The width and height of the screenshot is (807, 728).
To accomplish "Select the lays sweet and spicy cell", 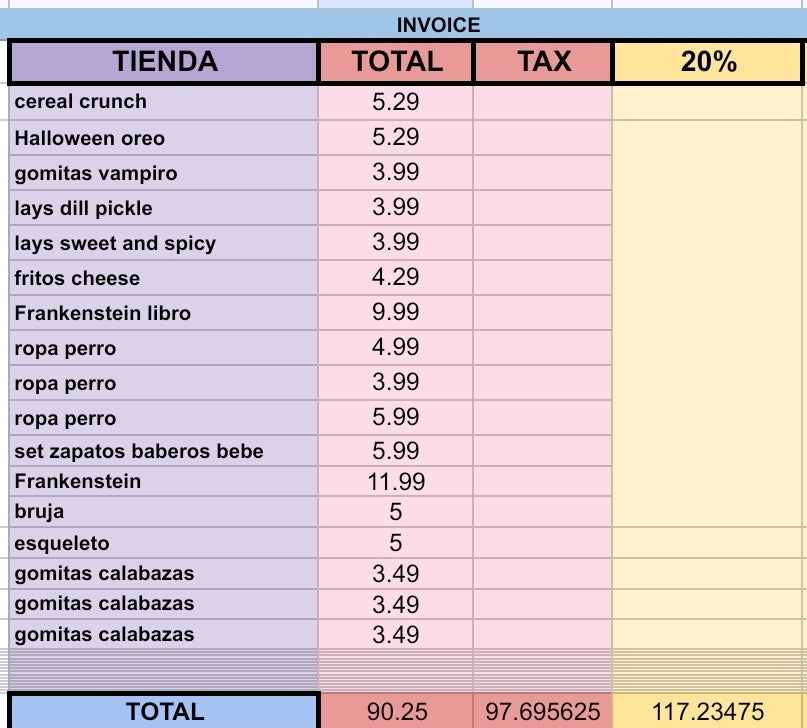I will [164, 243].
